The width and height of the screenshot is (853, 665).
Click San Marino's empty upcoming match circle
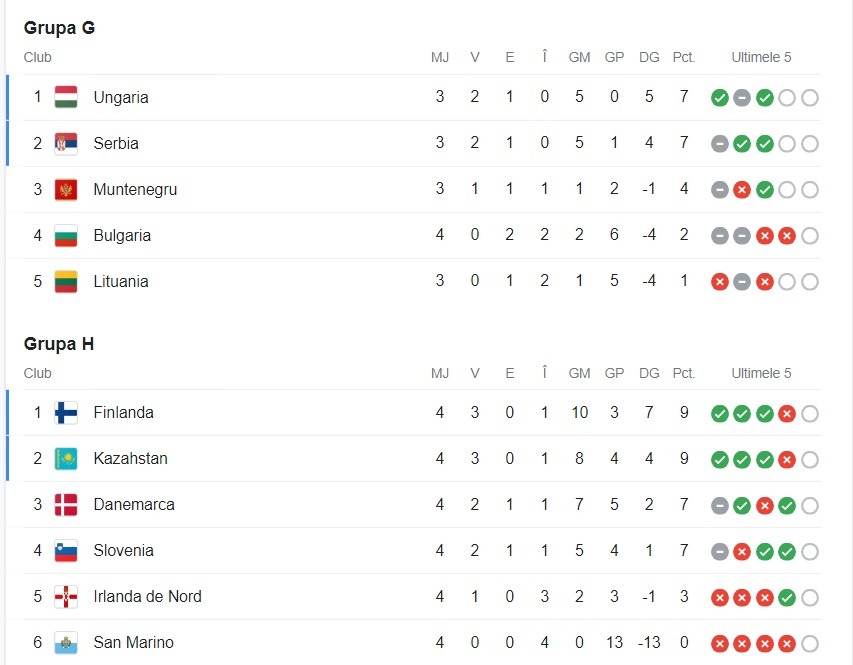(810, 643)
